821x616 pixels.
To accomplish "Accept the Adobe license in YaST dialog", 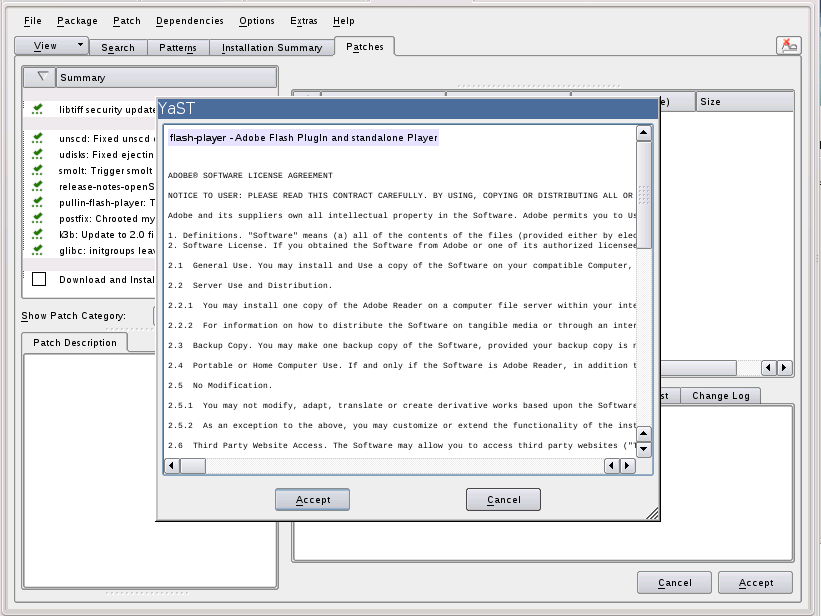I will 313,500.
